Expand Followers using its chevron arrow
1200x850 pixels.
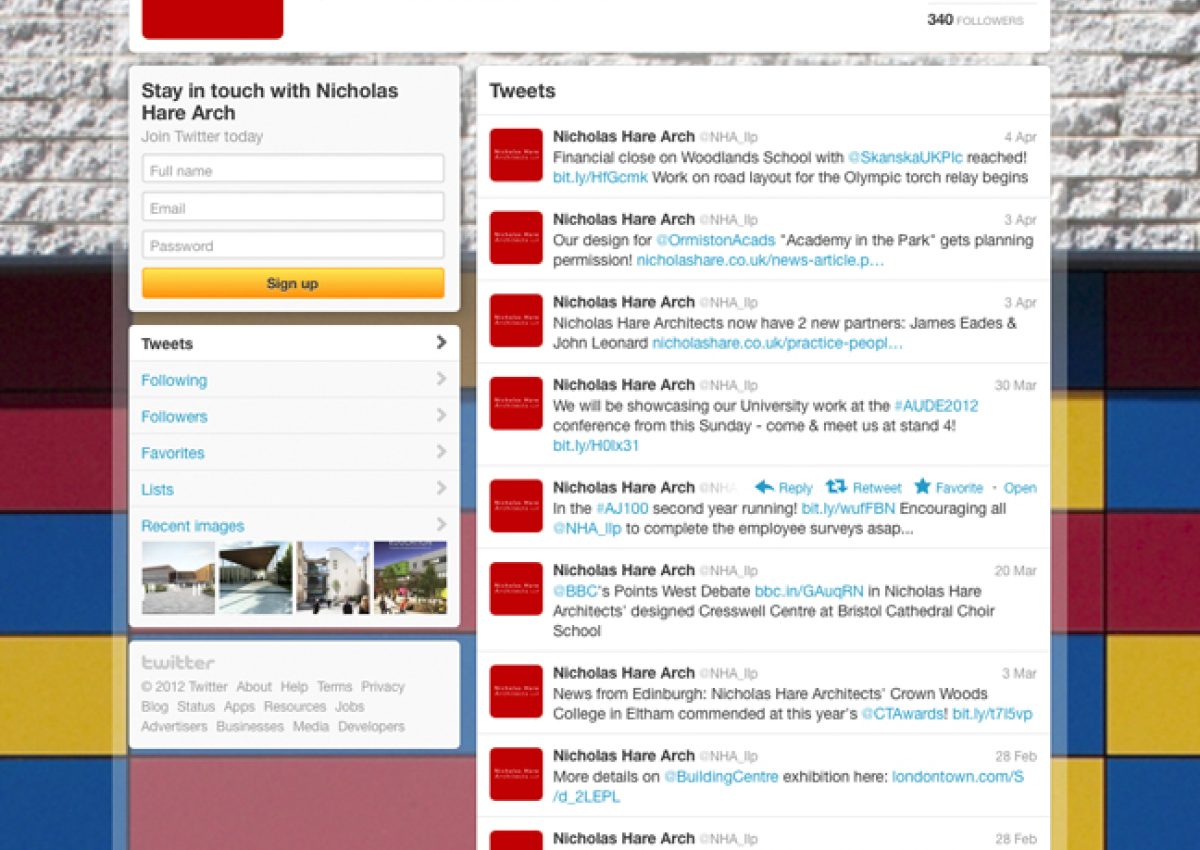tap(441, 415)
